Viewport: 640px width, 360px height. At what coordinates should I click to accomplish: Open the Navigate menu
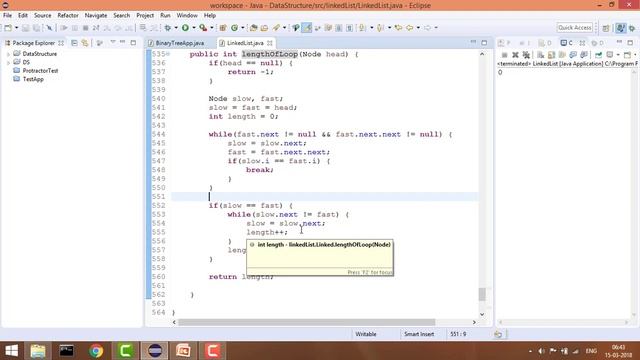96,16
